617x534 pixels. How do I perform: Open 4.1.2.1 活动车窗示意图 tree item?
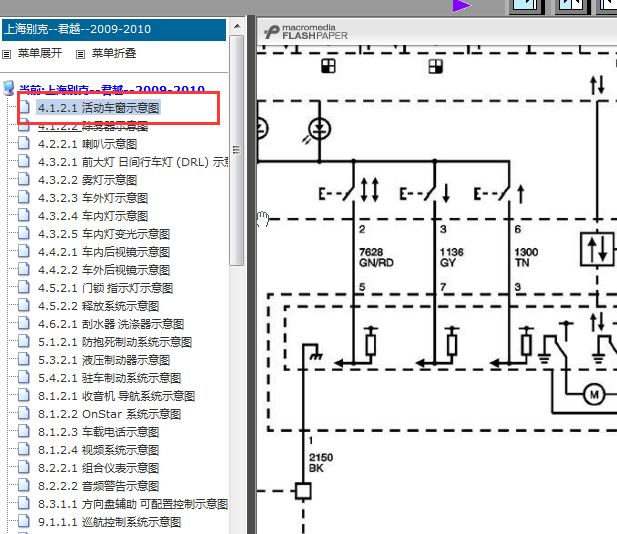(98, 108)
